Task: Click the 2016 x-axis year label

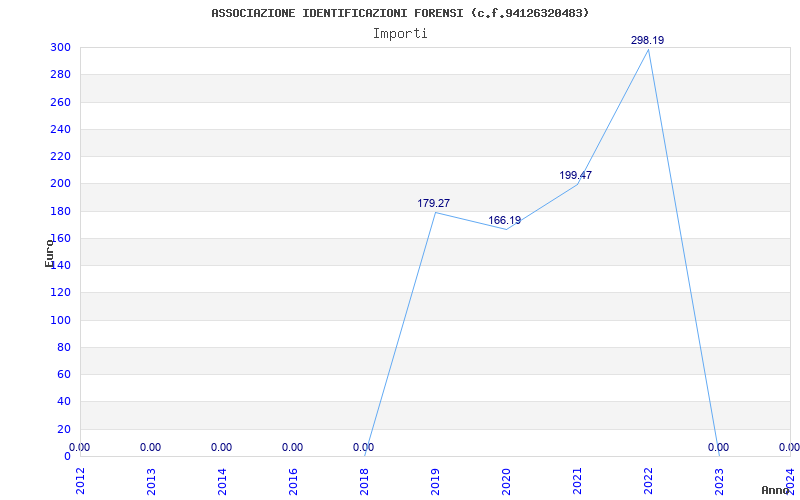Action: click(293, 481)
